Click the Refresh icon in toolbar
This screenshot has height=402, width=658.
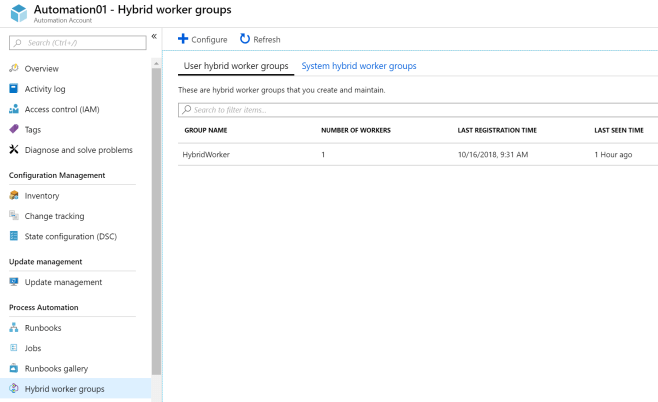pos(245,39)
